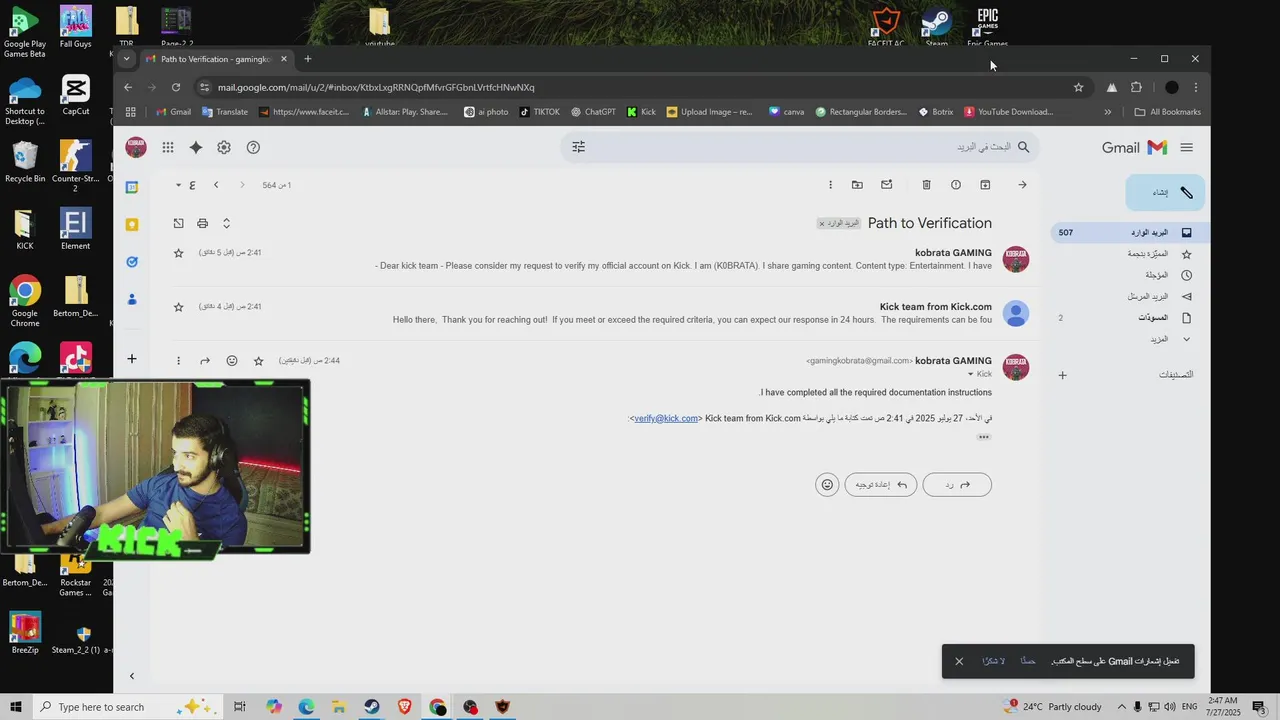Open Contacts side panel icon
This screenshot has width=1280, height=720.
pos(132,299)
